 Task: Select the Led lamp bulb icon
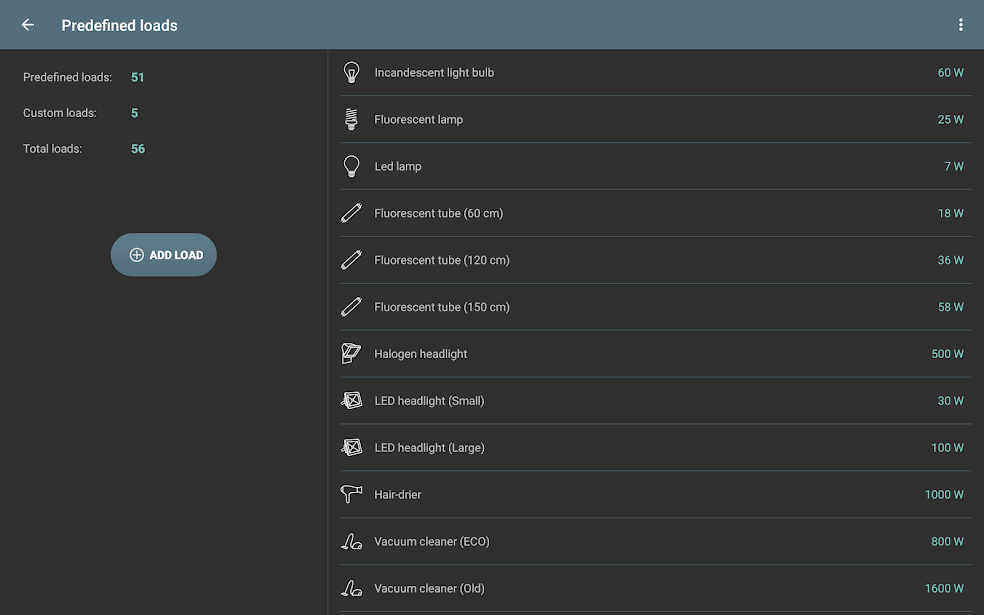coord(351,166)
